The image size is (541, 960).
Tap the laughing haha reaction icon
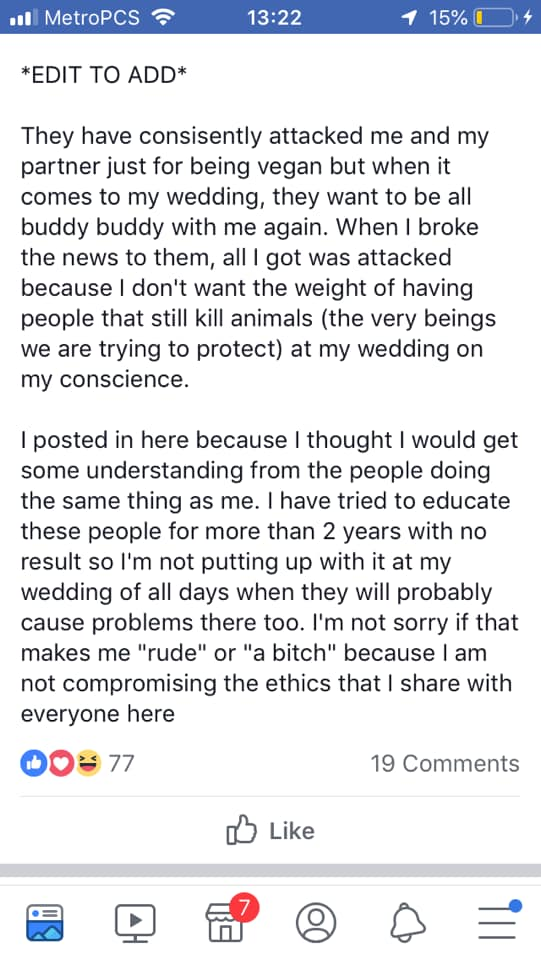pos(88,763)
